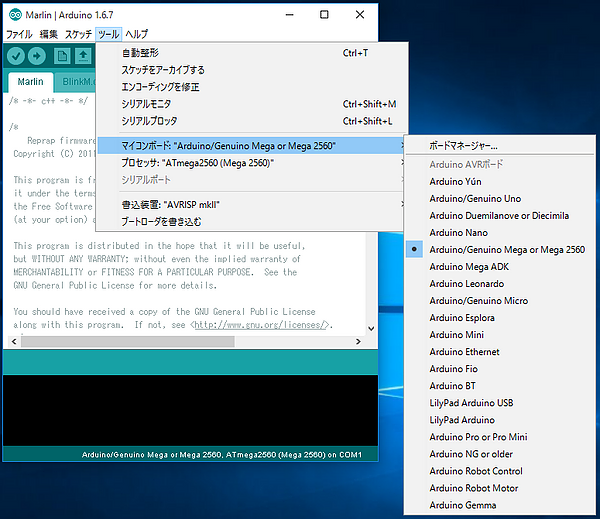Select Arduino Gemma board

click(500, 505)
